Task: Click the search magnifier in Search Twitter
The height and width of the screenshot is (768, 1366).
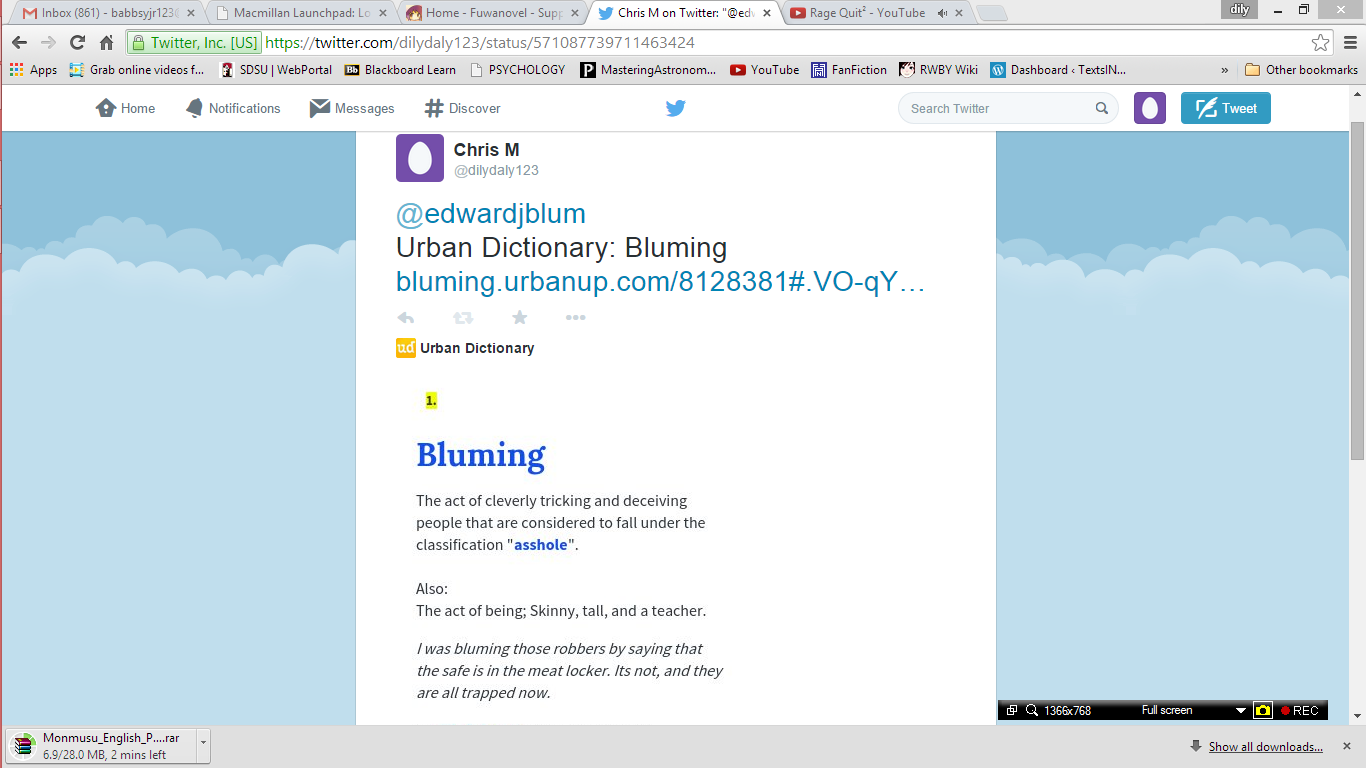Action: (x=1101, y=108)
